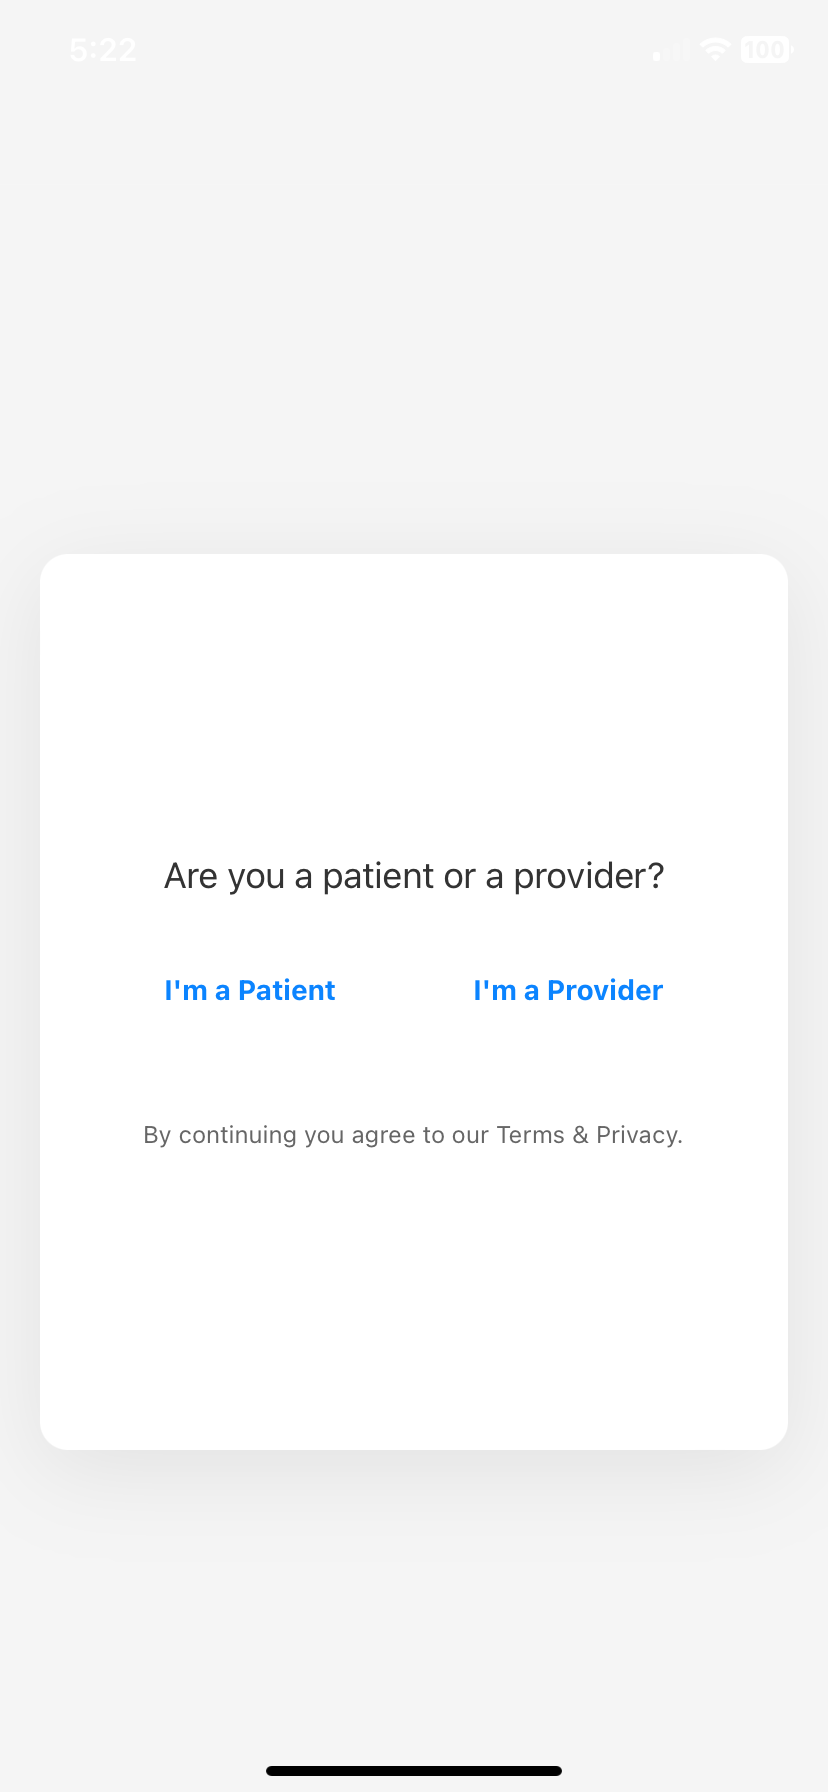Image resolution: width=828 pixels, height=1792 pixels.
Task: Click the gray background below the card
Action: pyautogui.click(x=414, y=1600)
